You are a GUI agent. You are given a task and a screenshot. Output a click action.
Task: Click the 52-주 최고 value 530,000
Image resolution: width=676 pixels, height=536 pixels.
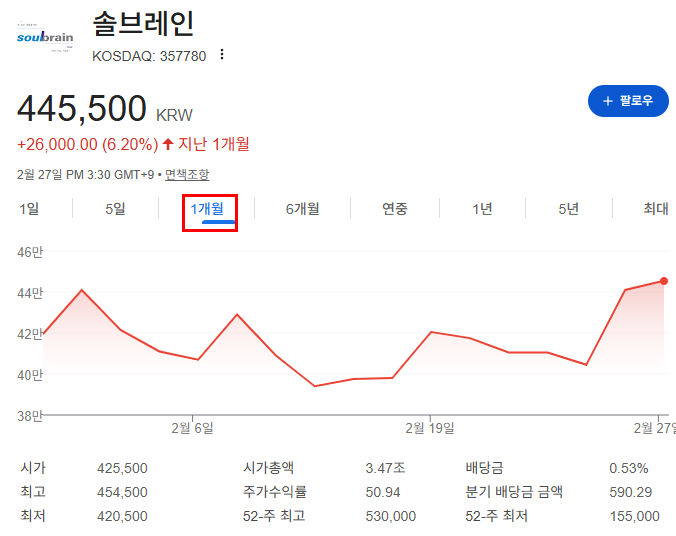click(391, 517)
